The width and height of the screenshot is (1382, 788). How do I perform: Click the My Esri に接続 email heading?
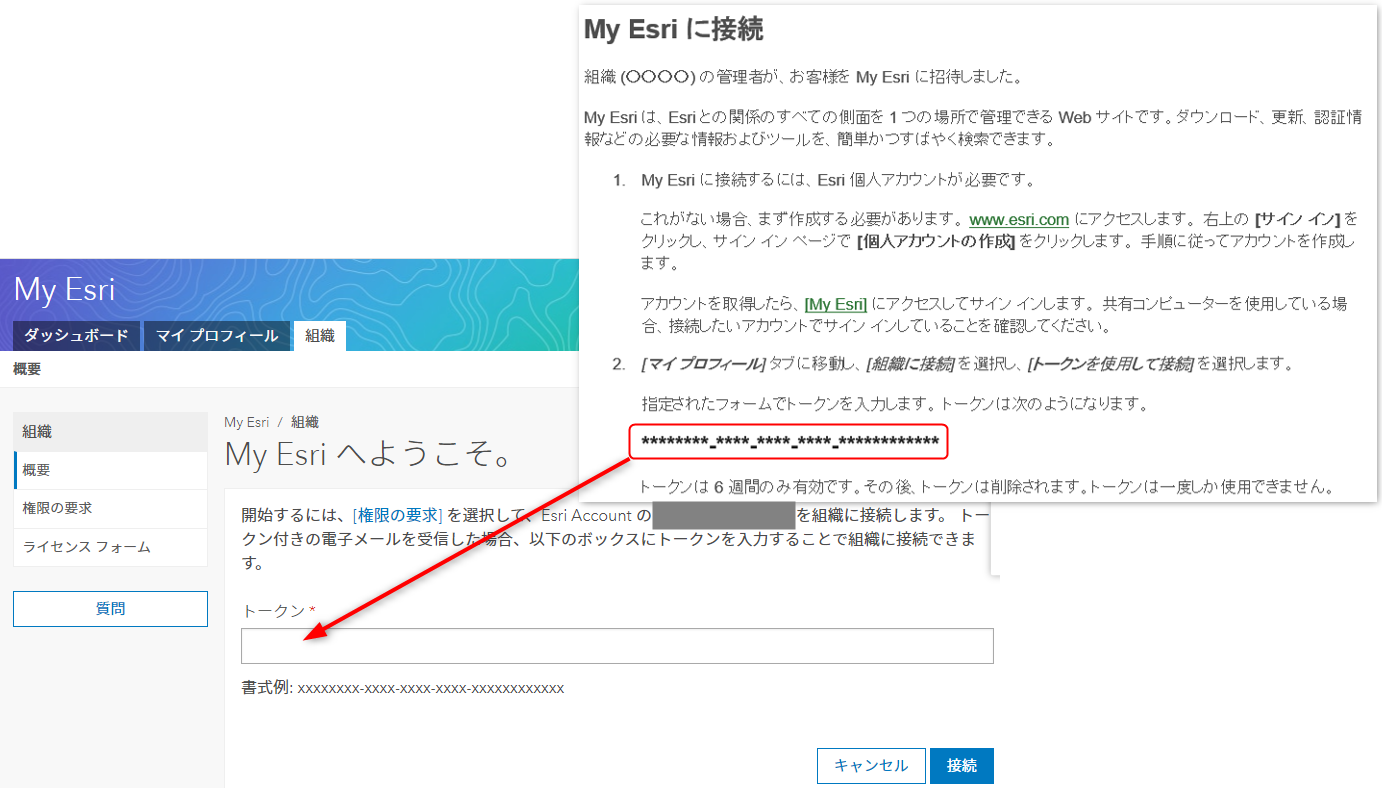(x=674, y=29)
